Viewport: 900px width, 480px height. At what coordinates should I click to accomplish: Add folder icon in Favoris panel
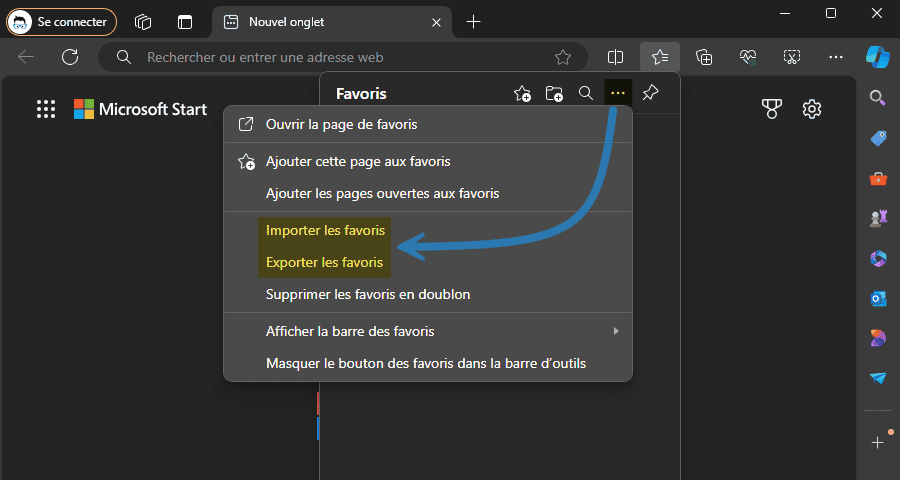click(554, 94)
